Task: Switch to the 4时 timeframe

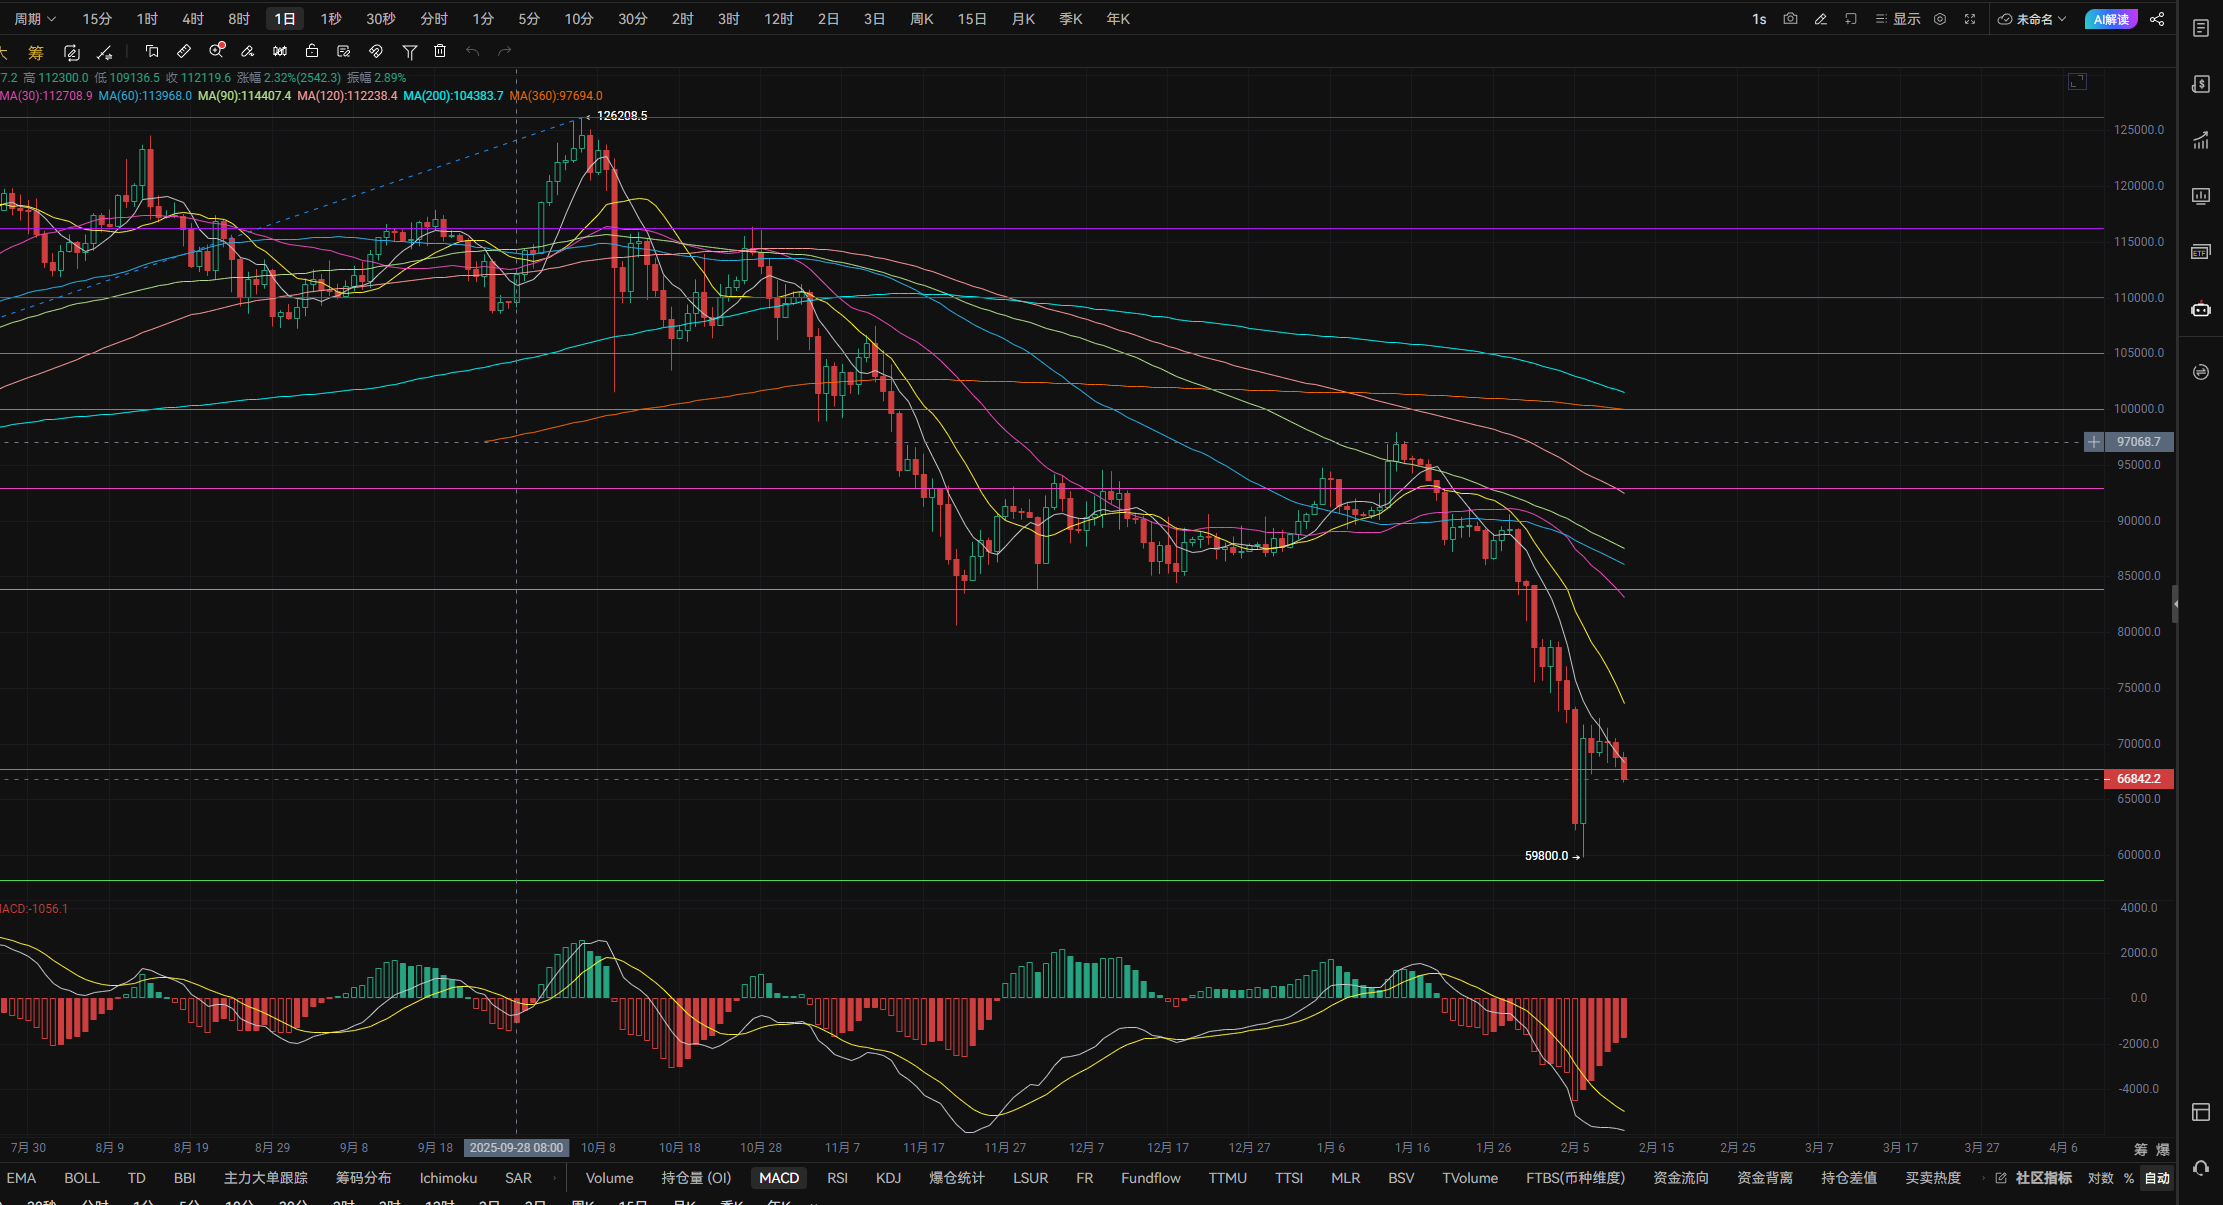Action: point(193,19)
